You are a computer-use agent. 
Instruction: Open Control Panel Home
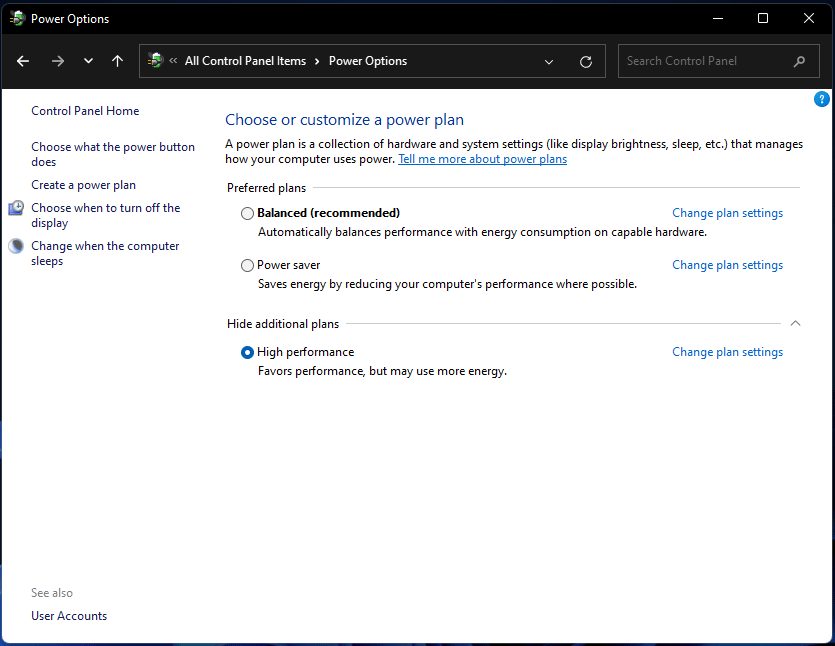(x=85, y=111)
